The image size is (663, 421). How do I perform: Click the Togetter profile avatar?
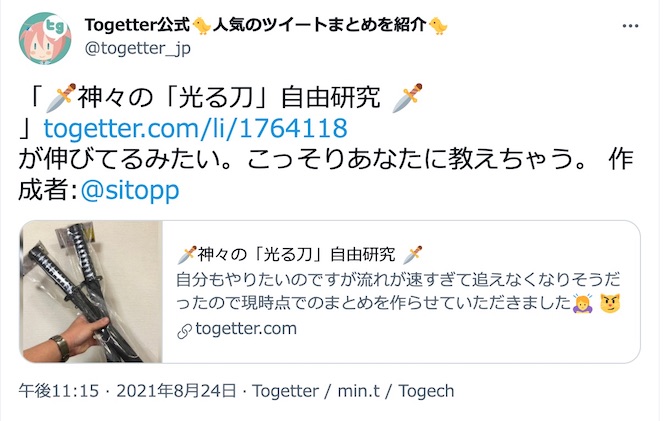point(45,38)
